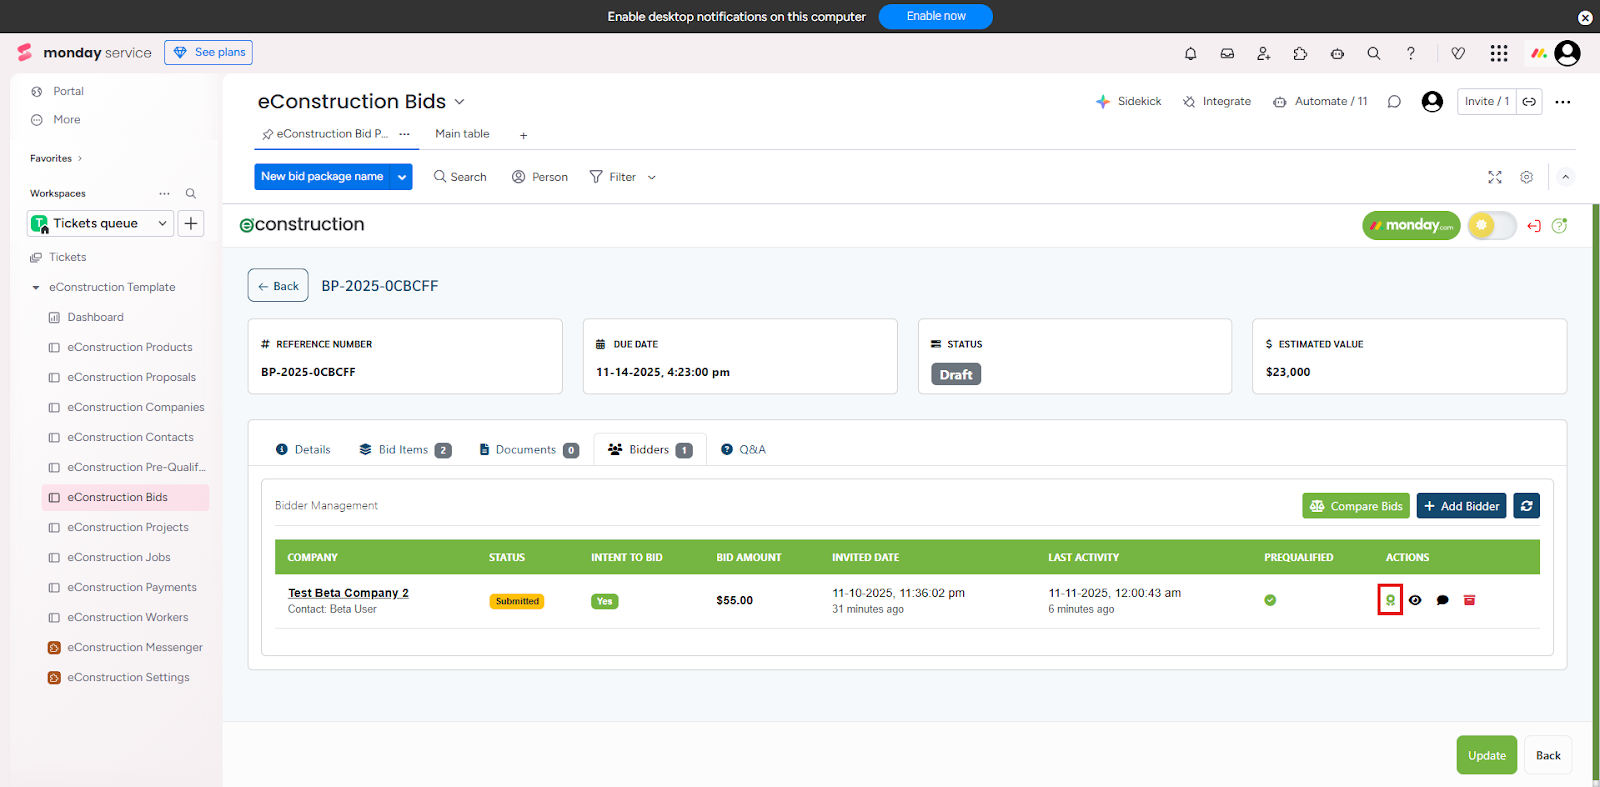Collapse the eConstruction Template tree
Screen dimensions: 1600x787
[36, 288]
